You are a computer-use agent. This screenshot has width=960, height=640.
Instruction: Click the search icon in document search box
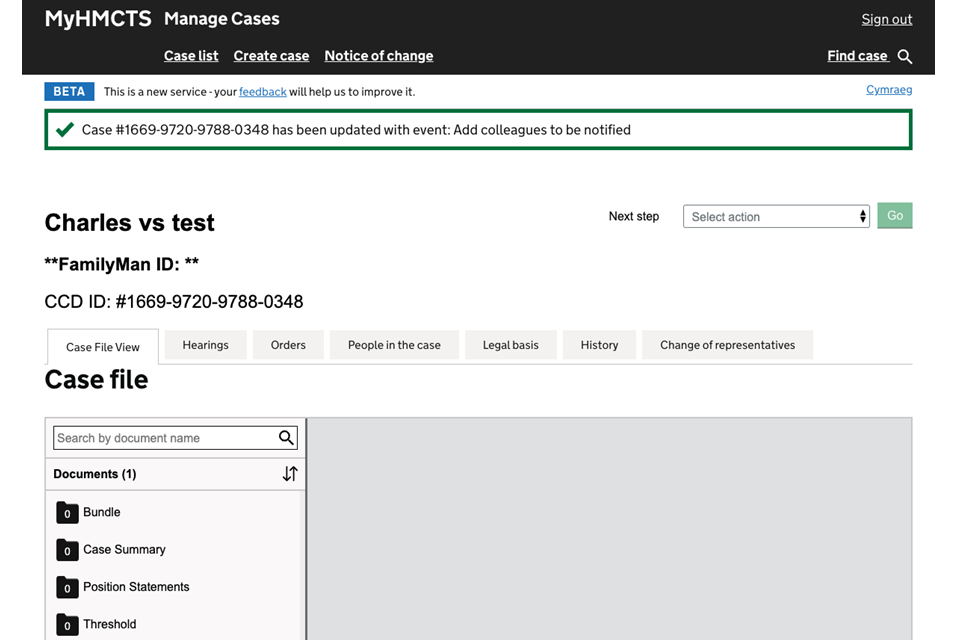(x=286, y=438)
